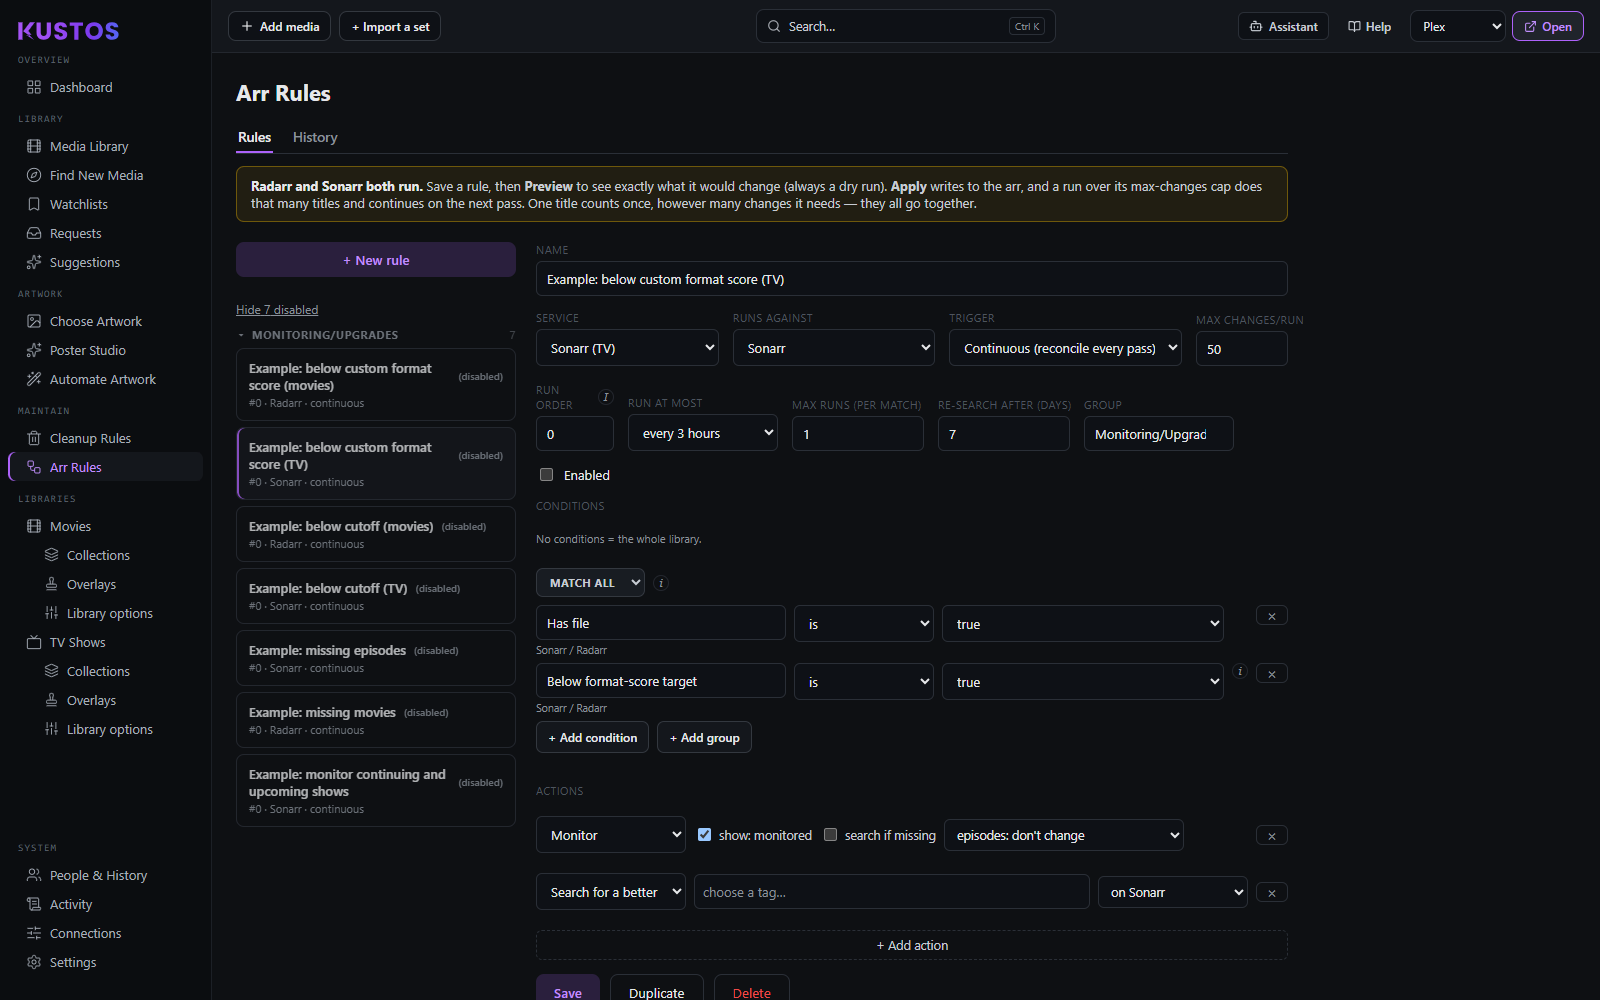
Task: Click the Suggestions sparkle icon
Action: pos(34,262)
